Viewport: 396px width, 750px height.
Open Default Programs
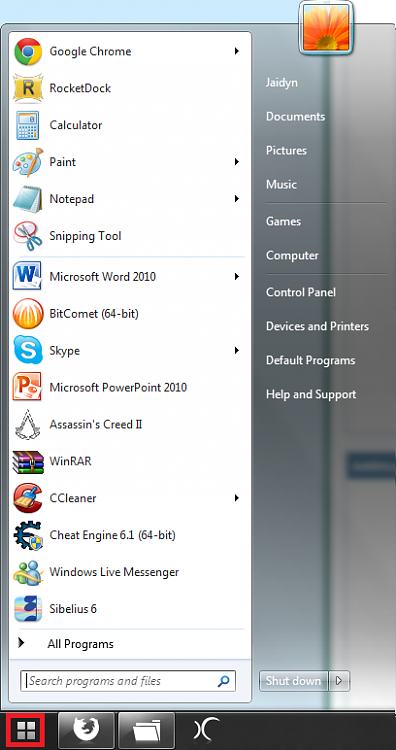pos(310,360)
